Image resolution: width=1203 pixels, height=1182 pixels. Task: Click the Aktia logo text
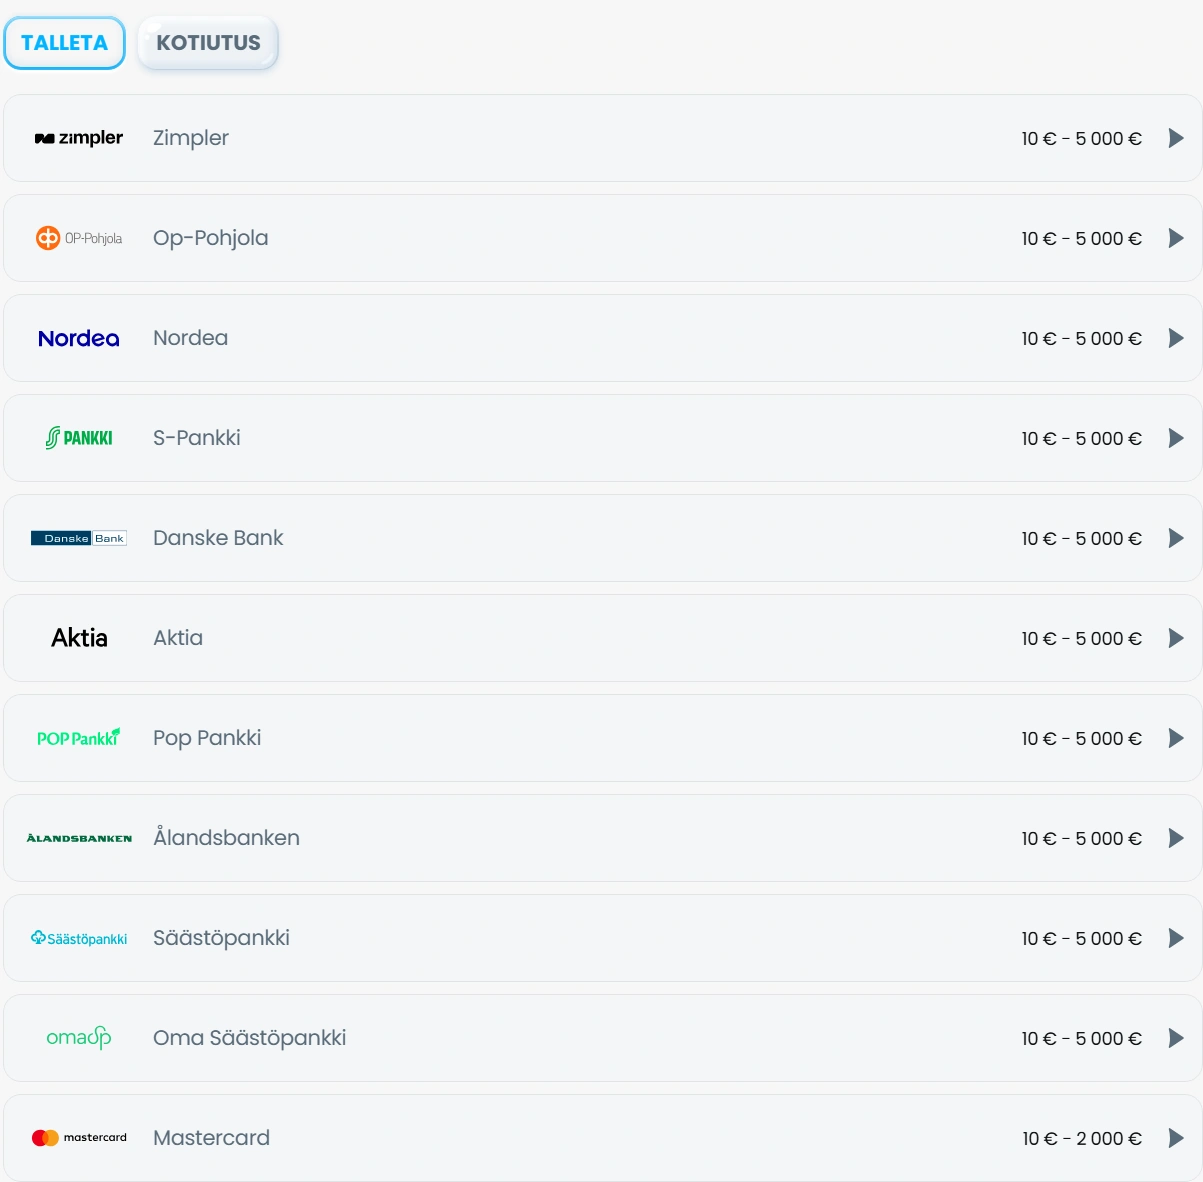click(78, 638)
